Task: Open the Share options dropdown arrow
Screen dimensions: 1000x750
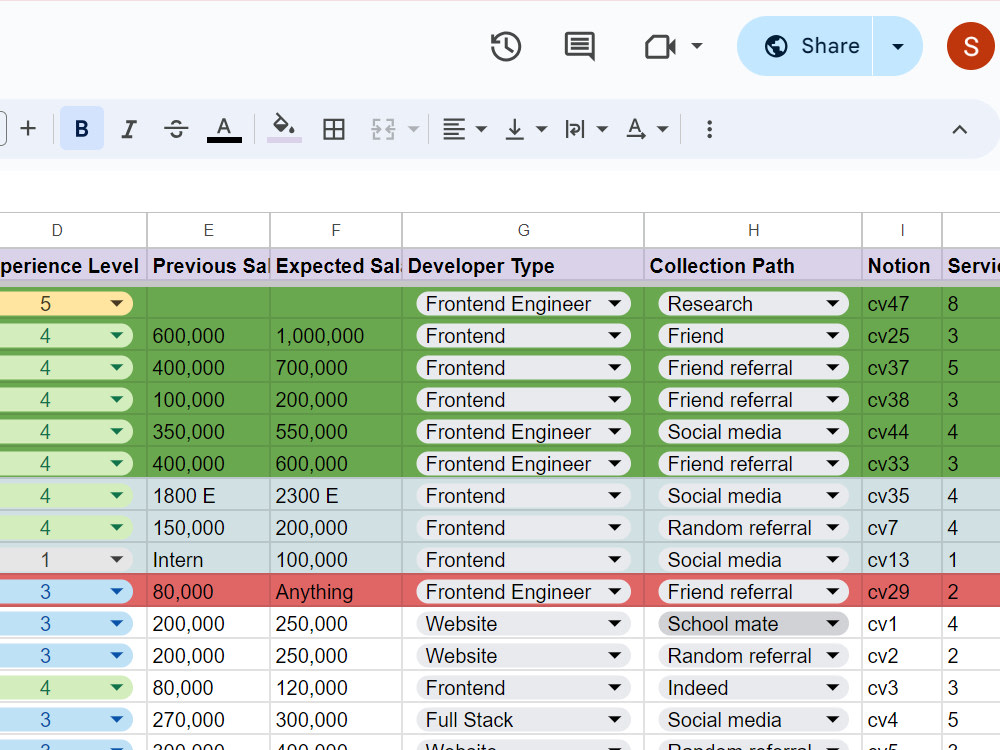Action: pyautogui.click(x=897, y=46)
